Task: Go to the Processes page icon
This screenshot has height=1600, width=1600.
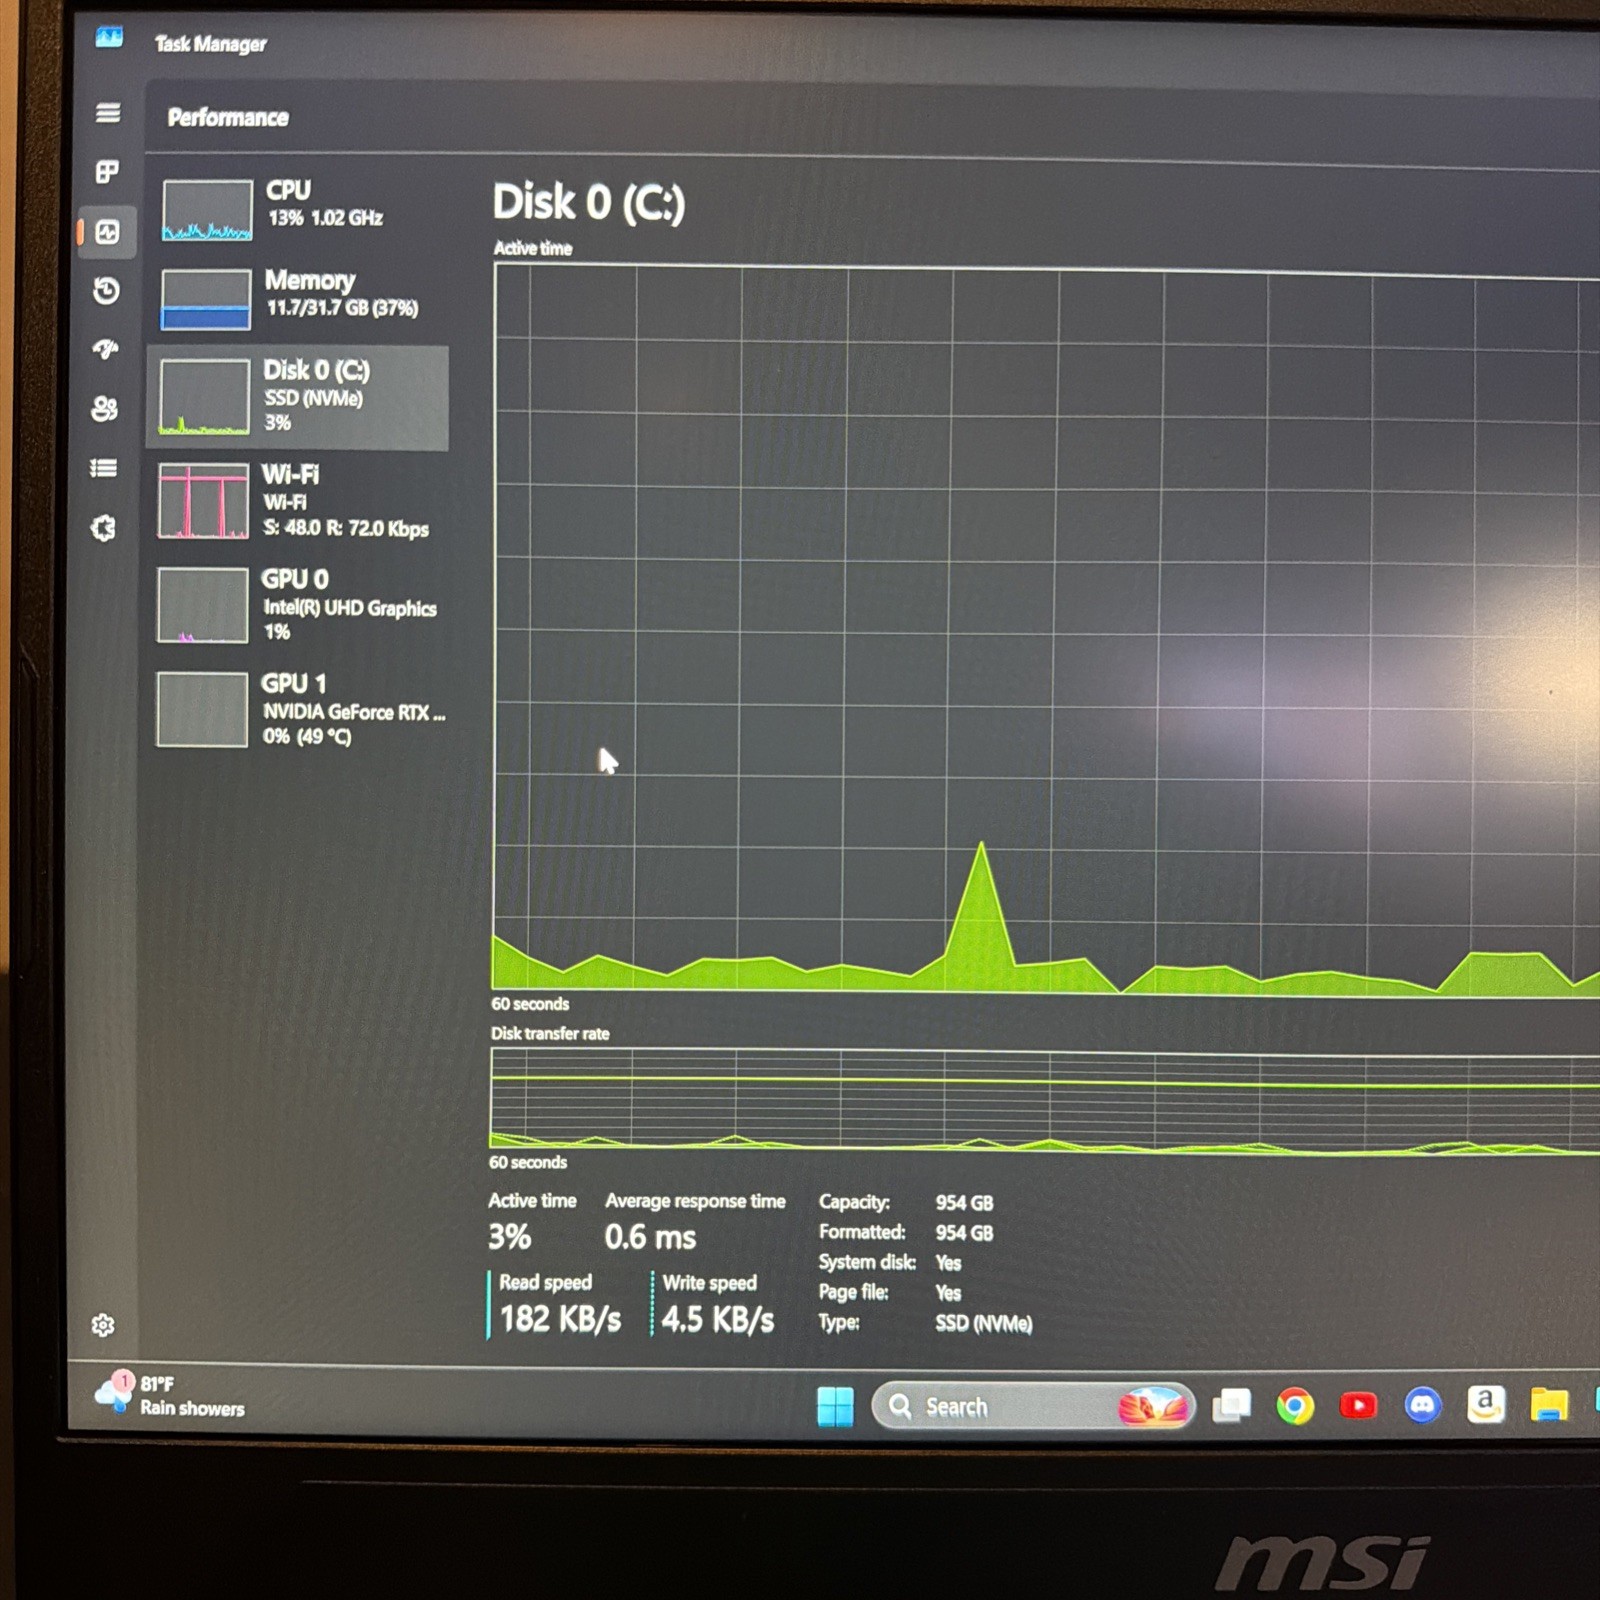Action: click(x=107, y=172)
